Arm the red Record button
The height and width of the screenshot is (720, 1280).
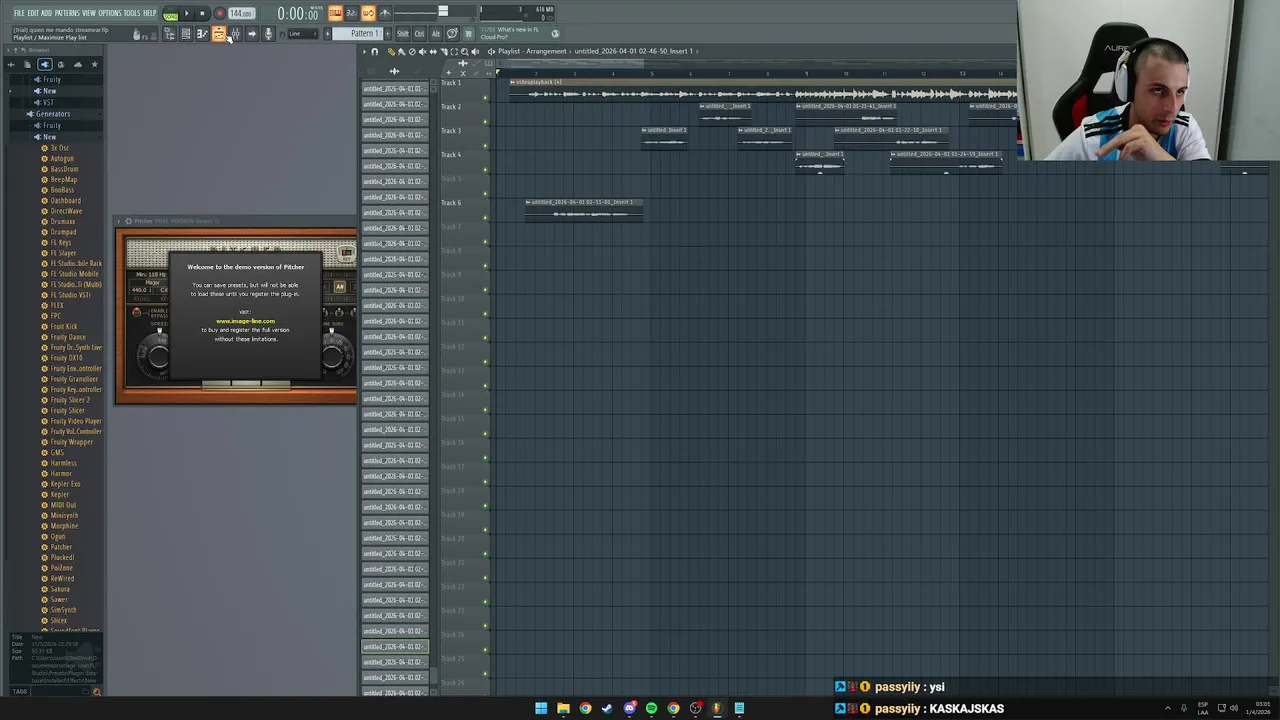[x=219, y=13]
